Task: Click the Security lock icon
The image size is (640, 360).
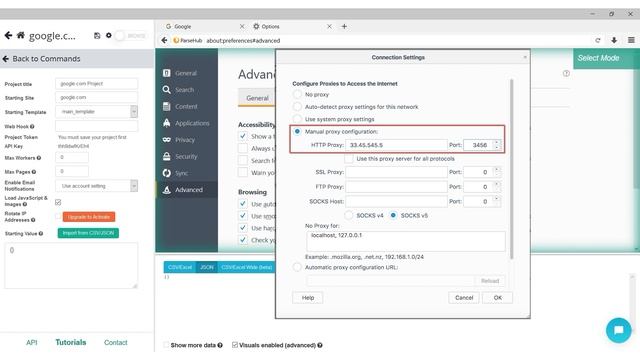Action: click(x=167, y=156)
